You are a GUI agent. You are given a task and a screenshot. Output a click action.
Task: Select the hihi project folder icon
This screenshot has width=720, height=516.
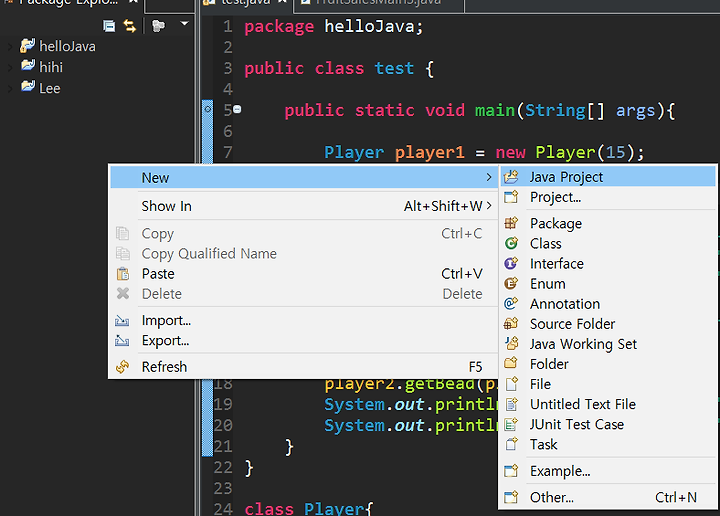coord(28,66)
